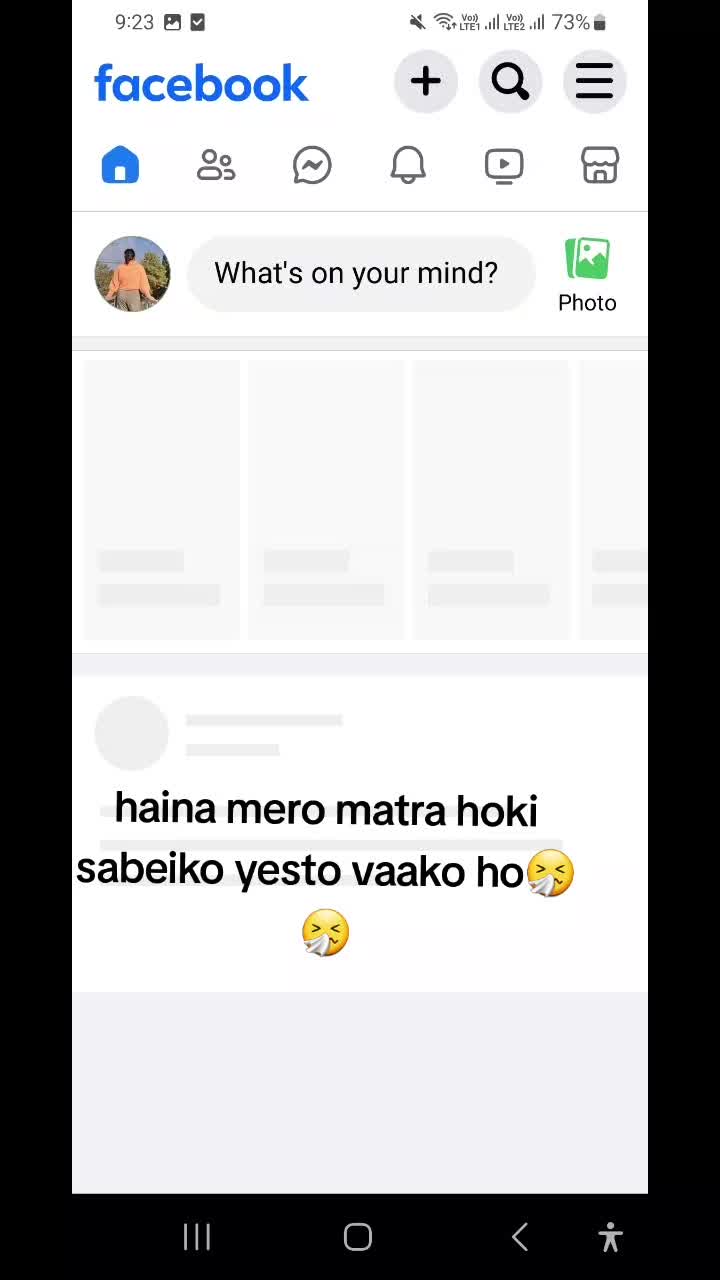Tap the Android home button
This screenshot has height=1280, width=720.
[358, 1237]
